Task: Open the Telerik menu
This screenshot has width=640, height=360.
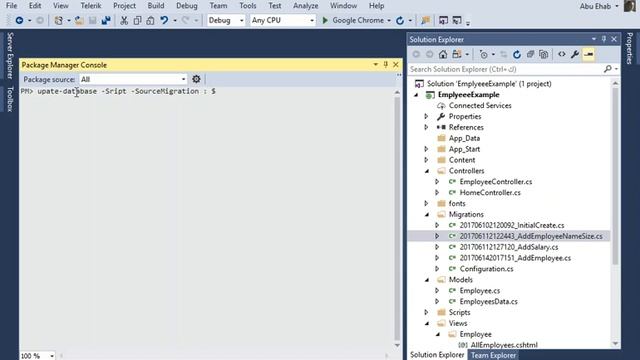Action: click(91, 6)
